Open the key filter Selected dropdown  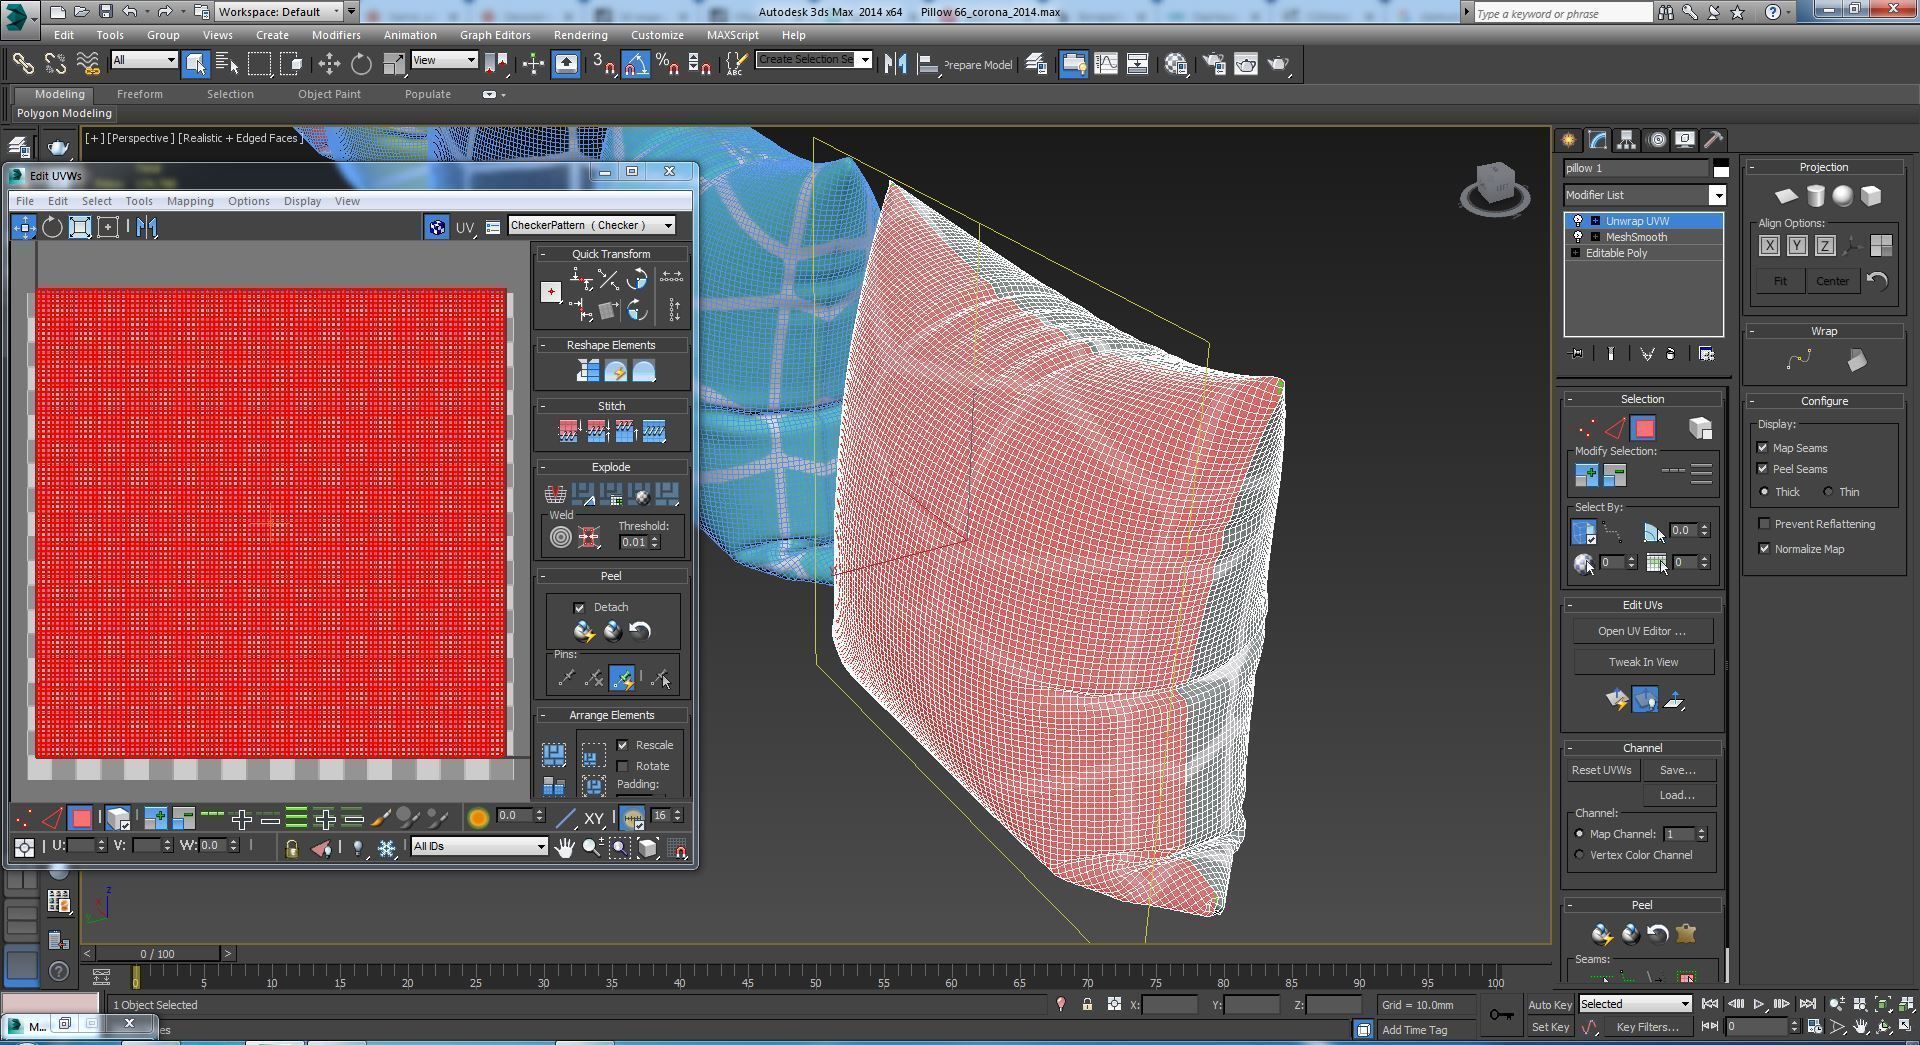(1635, 1004)
